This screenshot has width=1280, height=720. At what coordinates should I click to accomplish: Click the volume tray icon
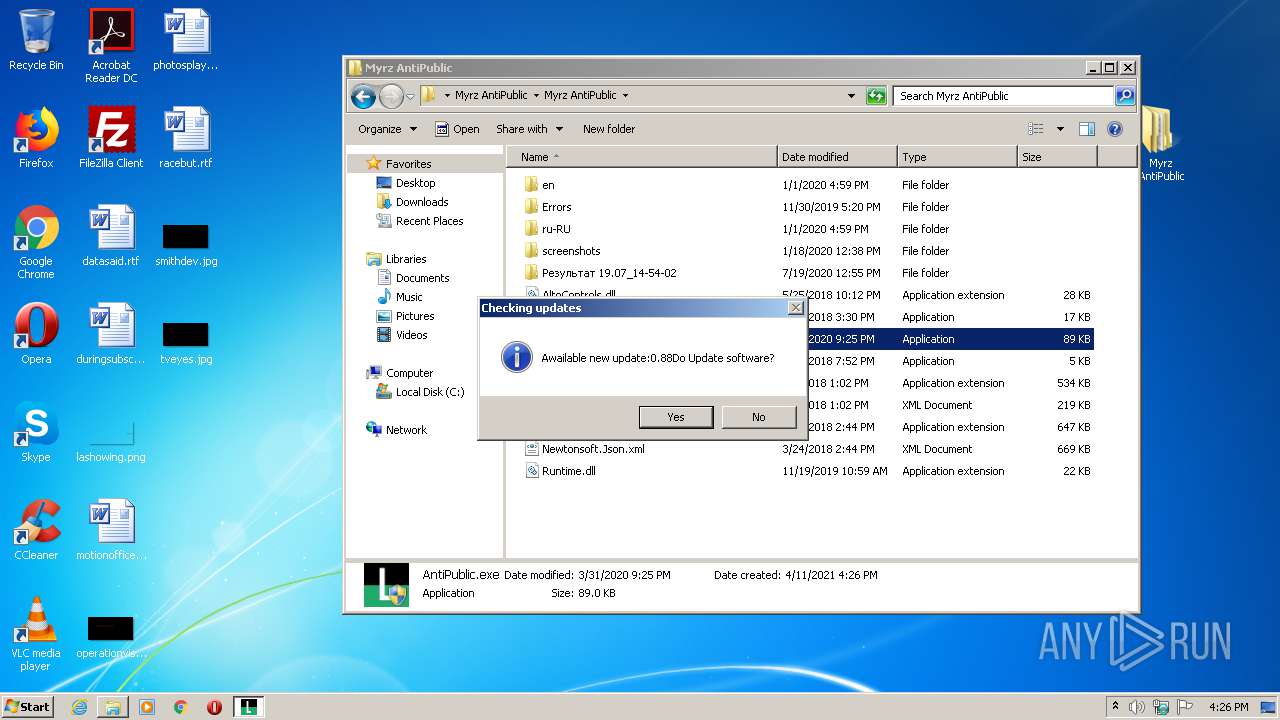tap(1137, 707)
